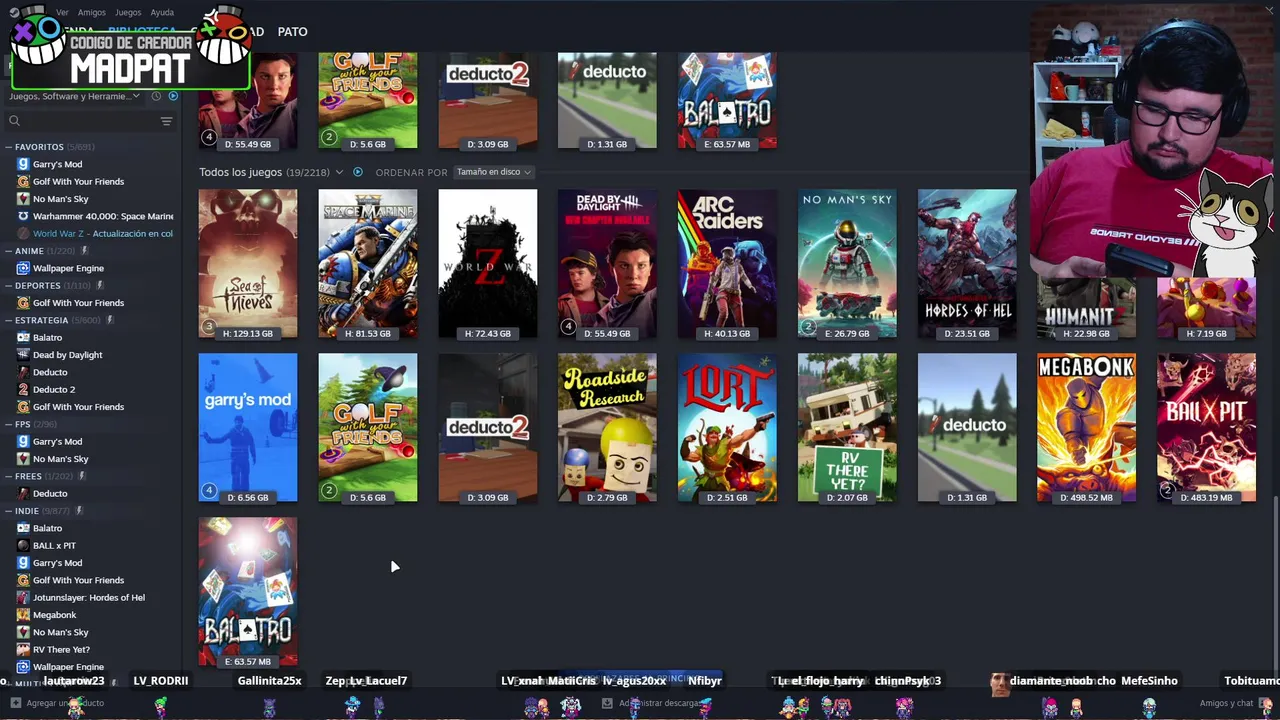
Task: Select Golf With Your Friends under Deportes
Action: [x=78, y=303]
